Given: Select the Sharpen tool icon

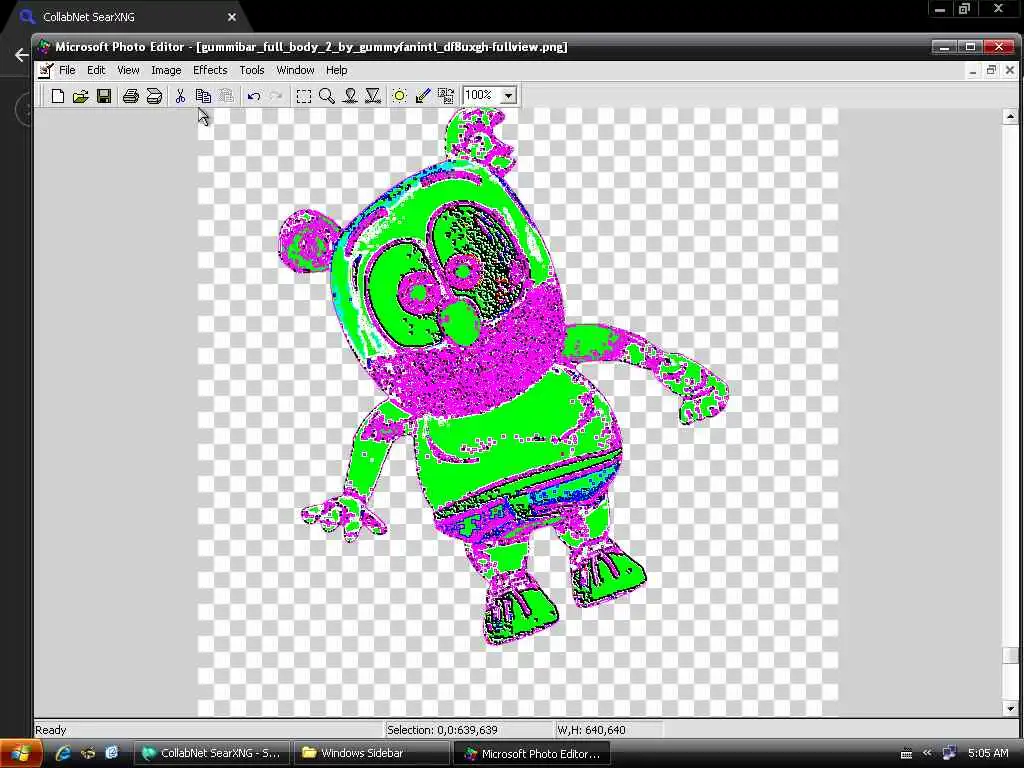Looking at the screenshot, I should coord(373,96).
